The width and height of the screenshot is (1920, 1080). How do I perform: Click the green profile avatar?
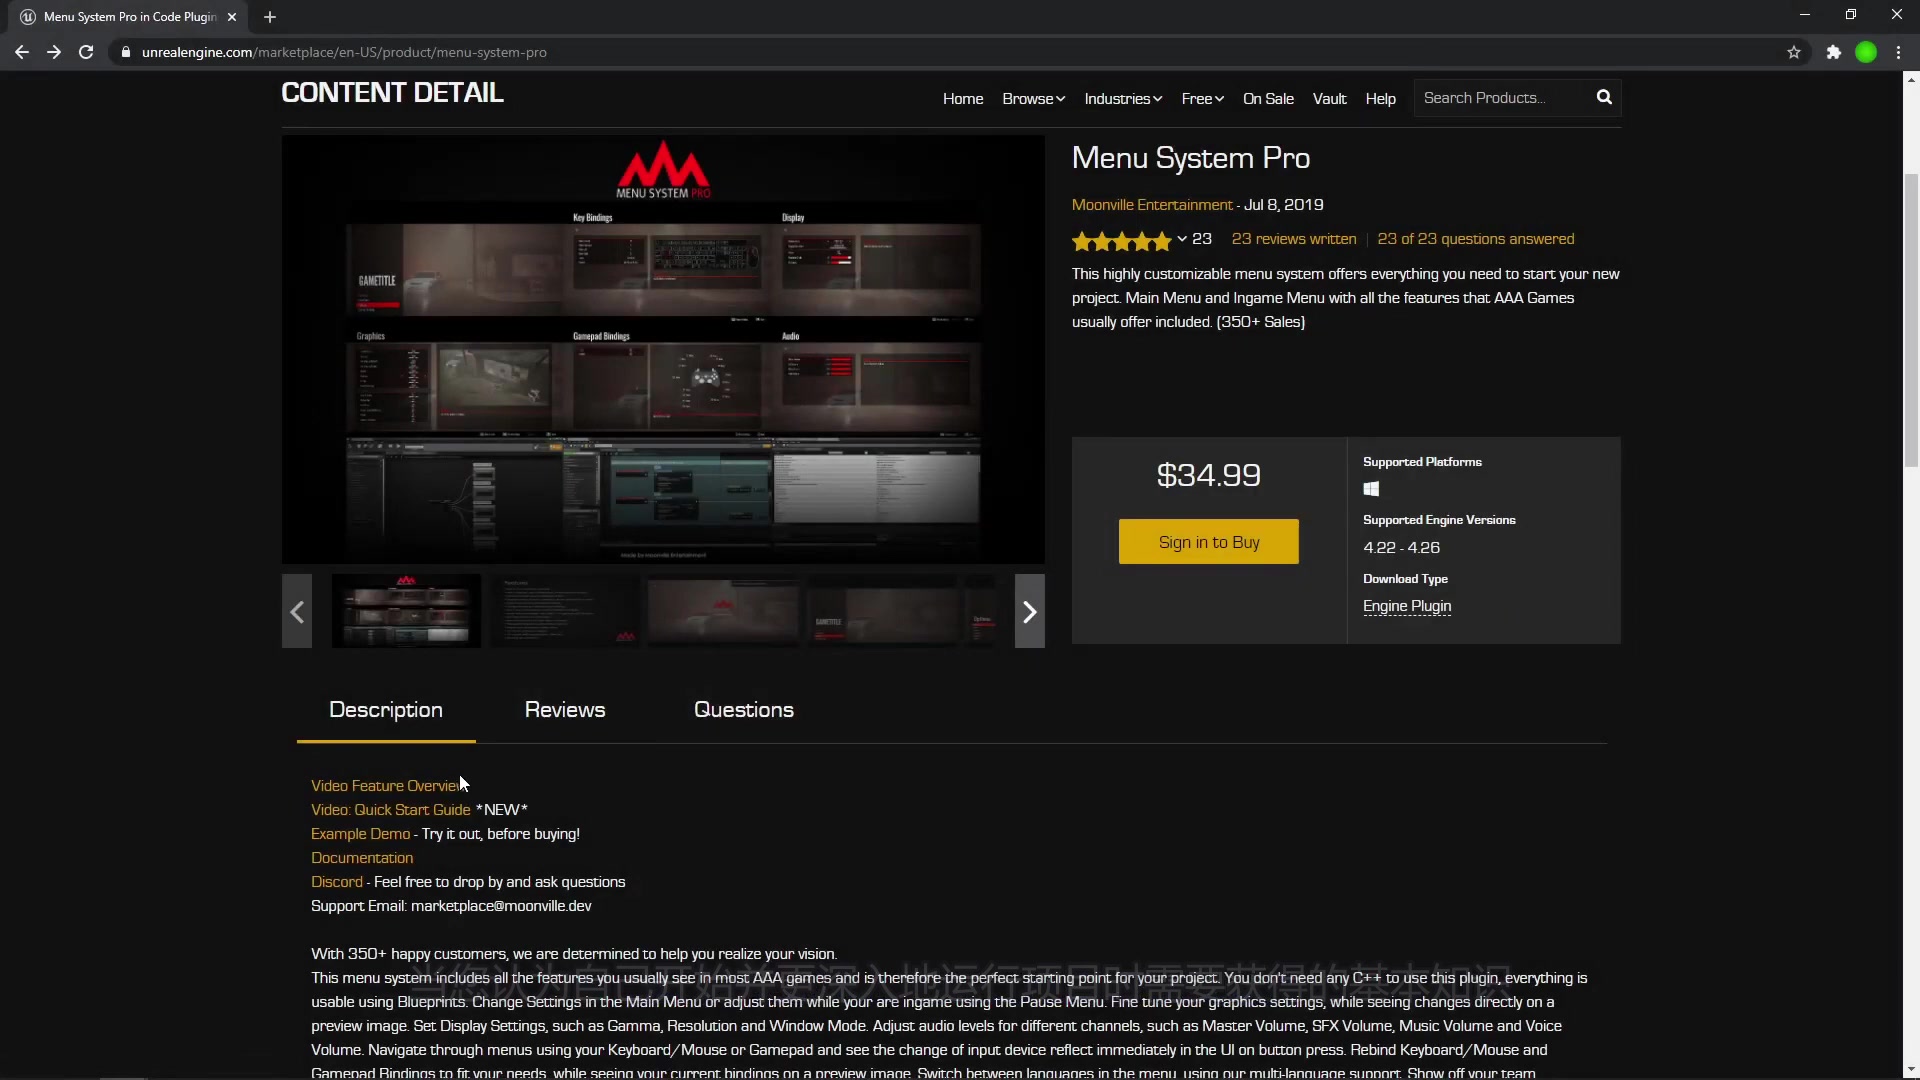[1866, 52]
